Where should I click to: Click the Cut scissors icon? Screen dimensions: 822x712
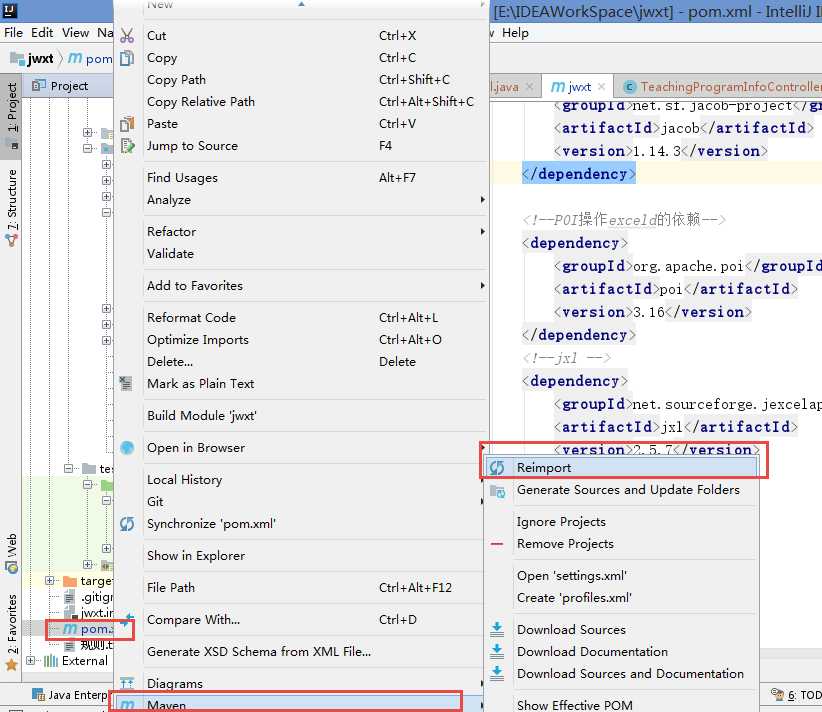pos(127,36)
